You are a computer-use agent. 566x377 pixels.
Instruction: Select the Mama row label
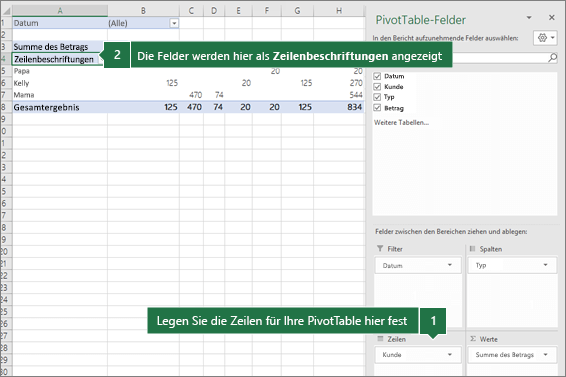[60, 95]
